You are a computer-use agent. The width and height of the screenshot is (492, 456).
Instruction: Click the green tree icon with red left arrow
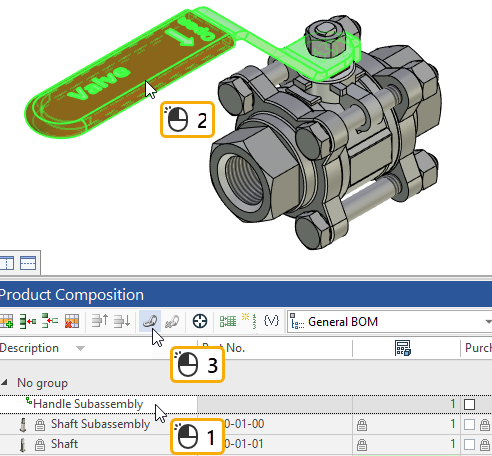50,321
